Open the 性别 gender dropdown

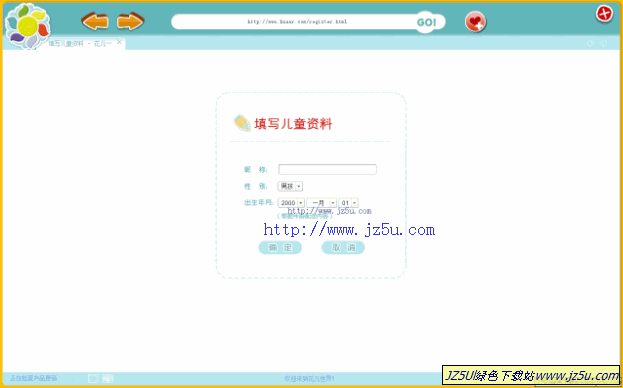tap(290, 186)
